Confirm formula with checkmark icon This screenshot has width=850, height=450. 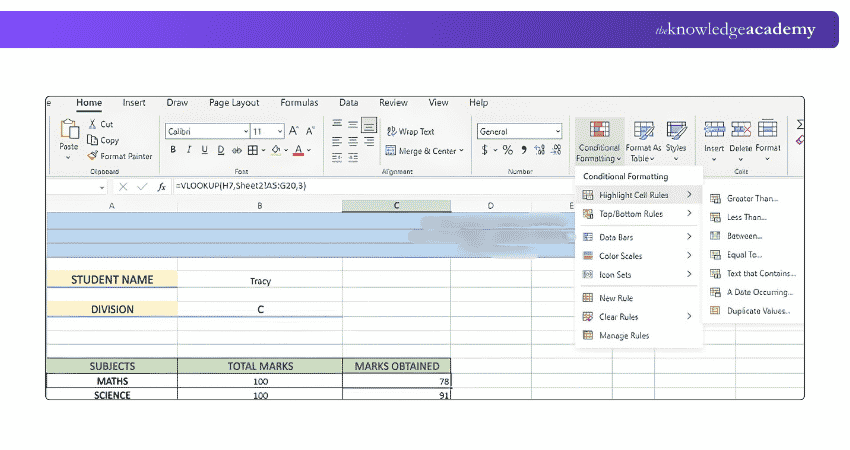click(x=142, y=187)
